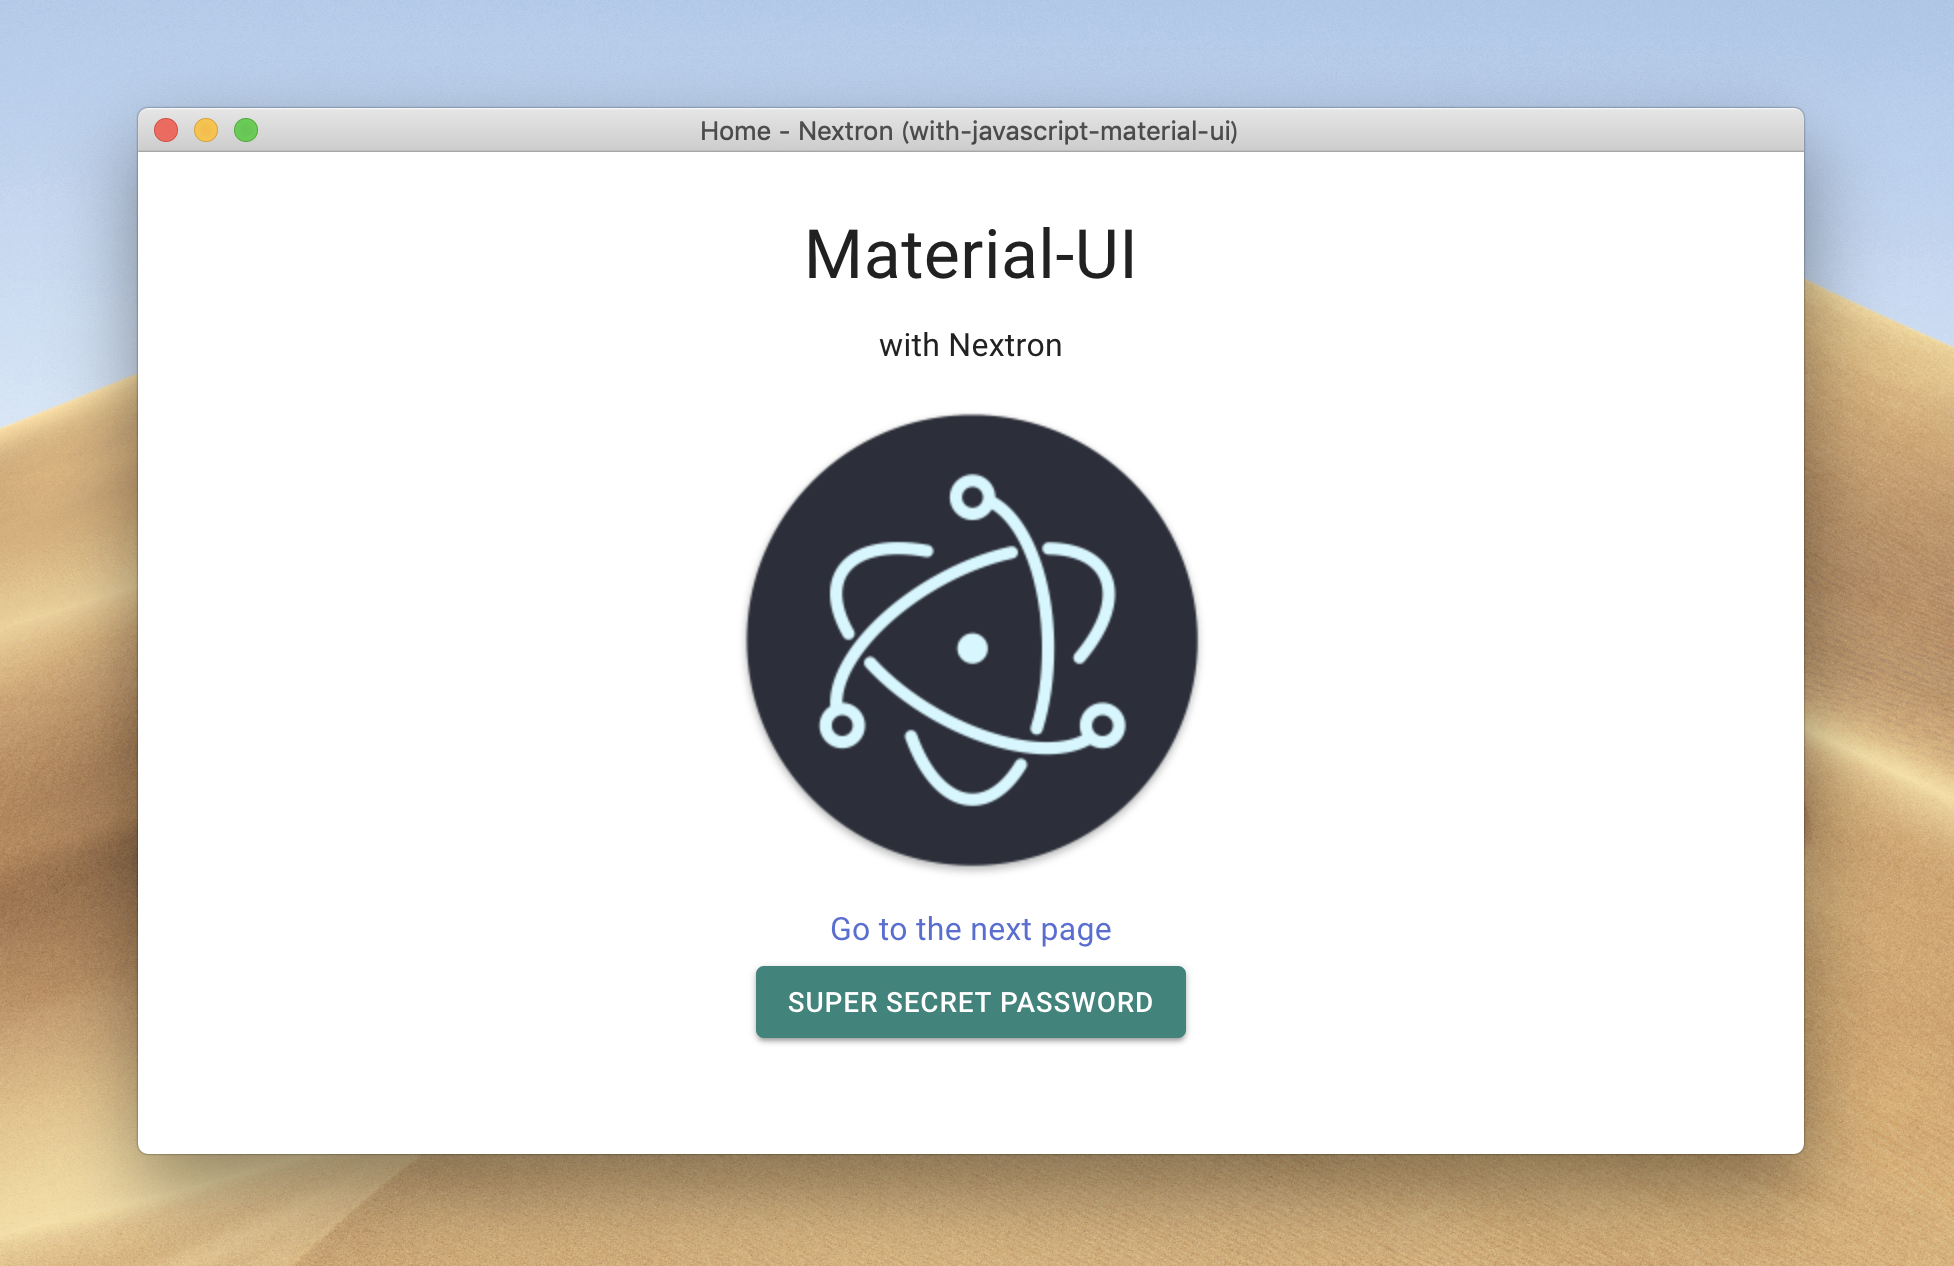Click the "Material-UI" heading text
1954x1266 pixels.
tap(970, 255)
